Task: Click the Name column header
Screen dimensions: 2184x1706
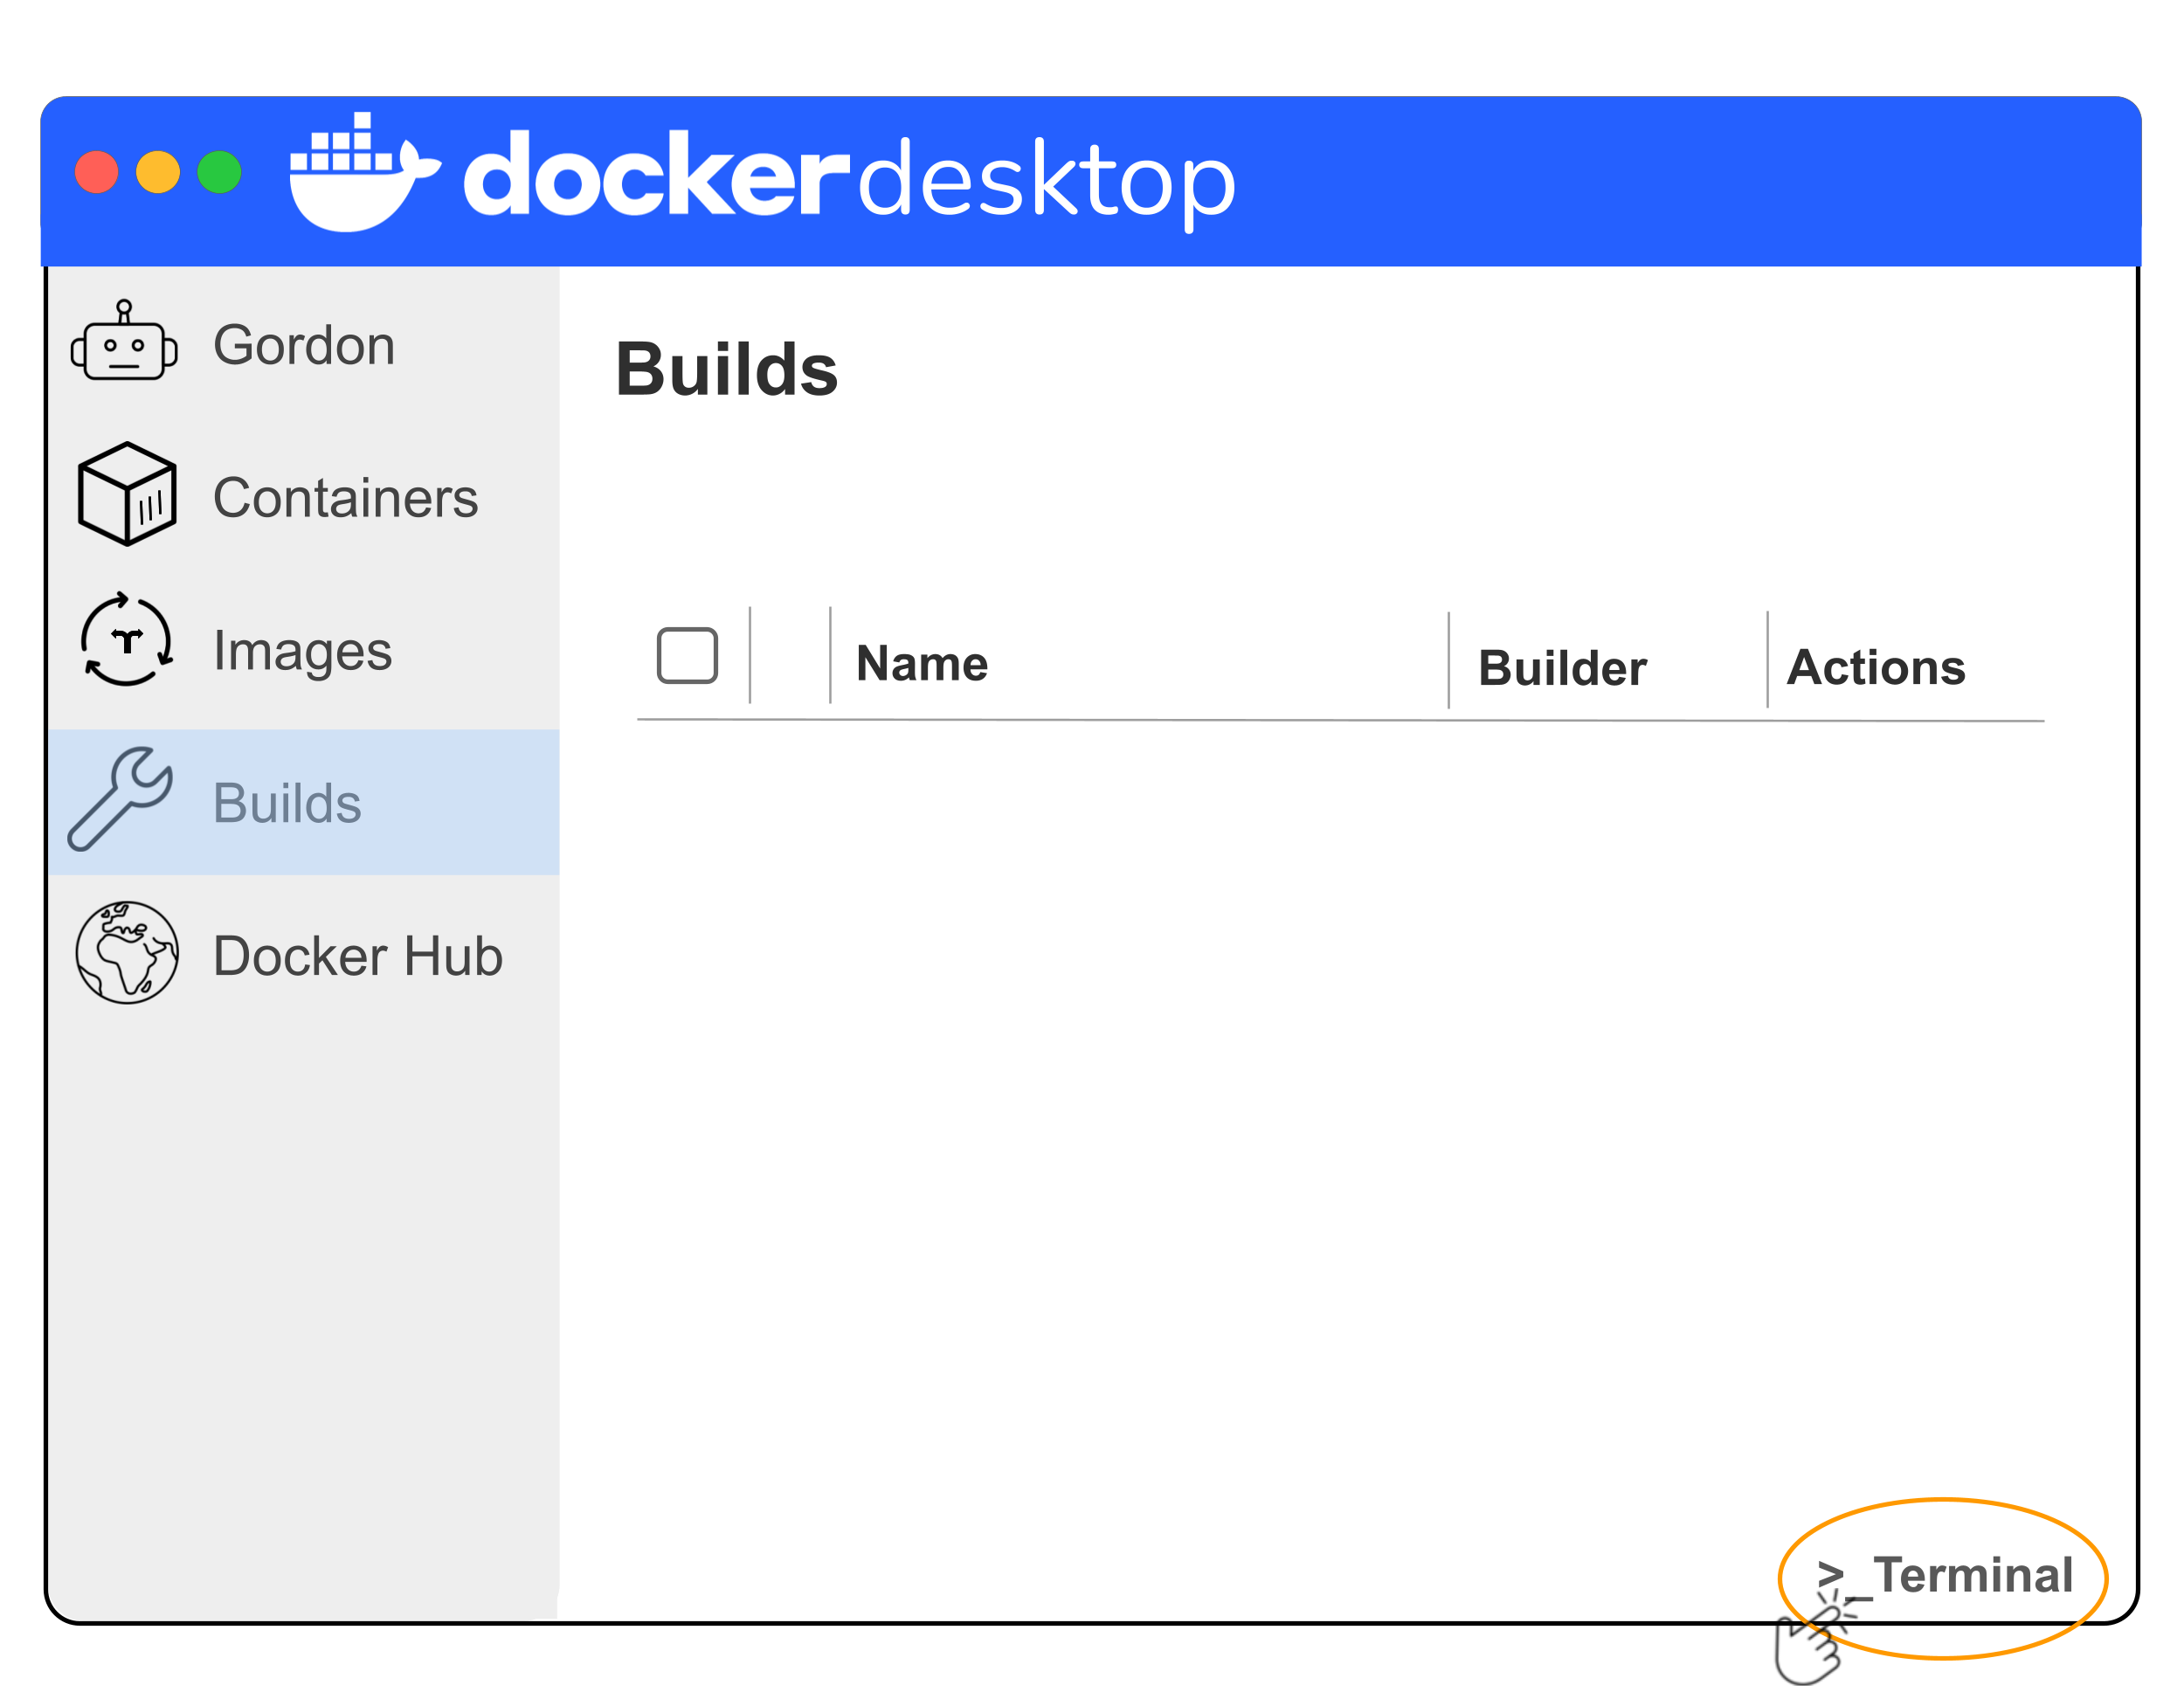Action: point(923,664)
